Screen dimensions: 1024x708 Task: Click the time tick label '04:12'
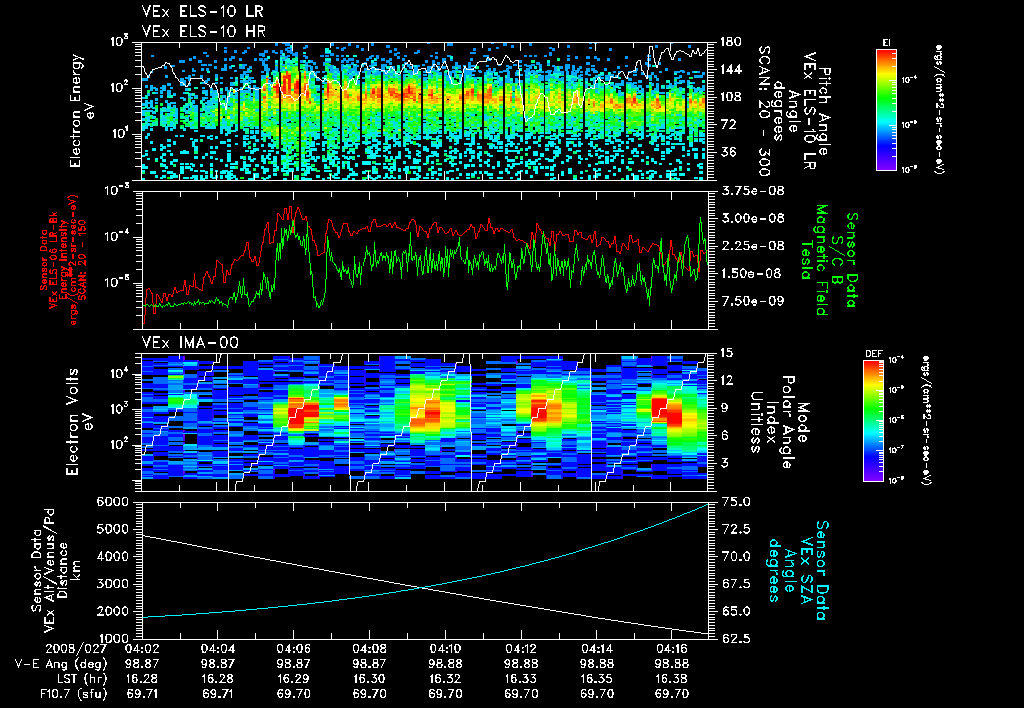520,649
